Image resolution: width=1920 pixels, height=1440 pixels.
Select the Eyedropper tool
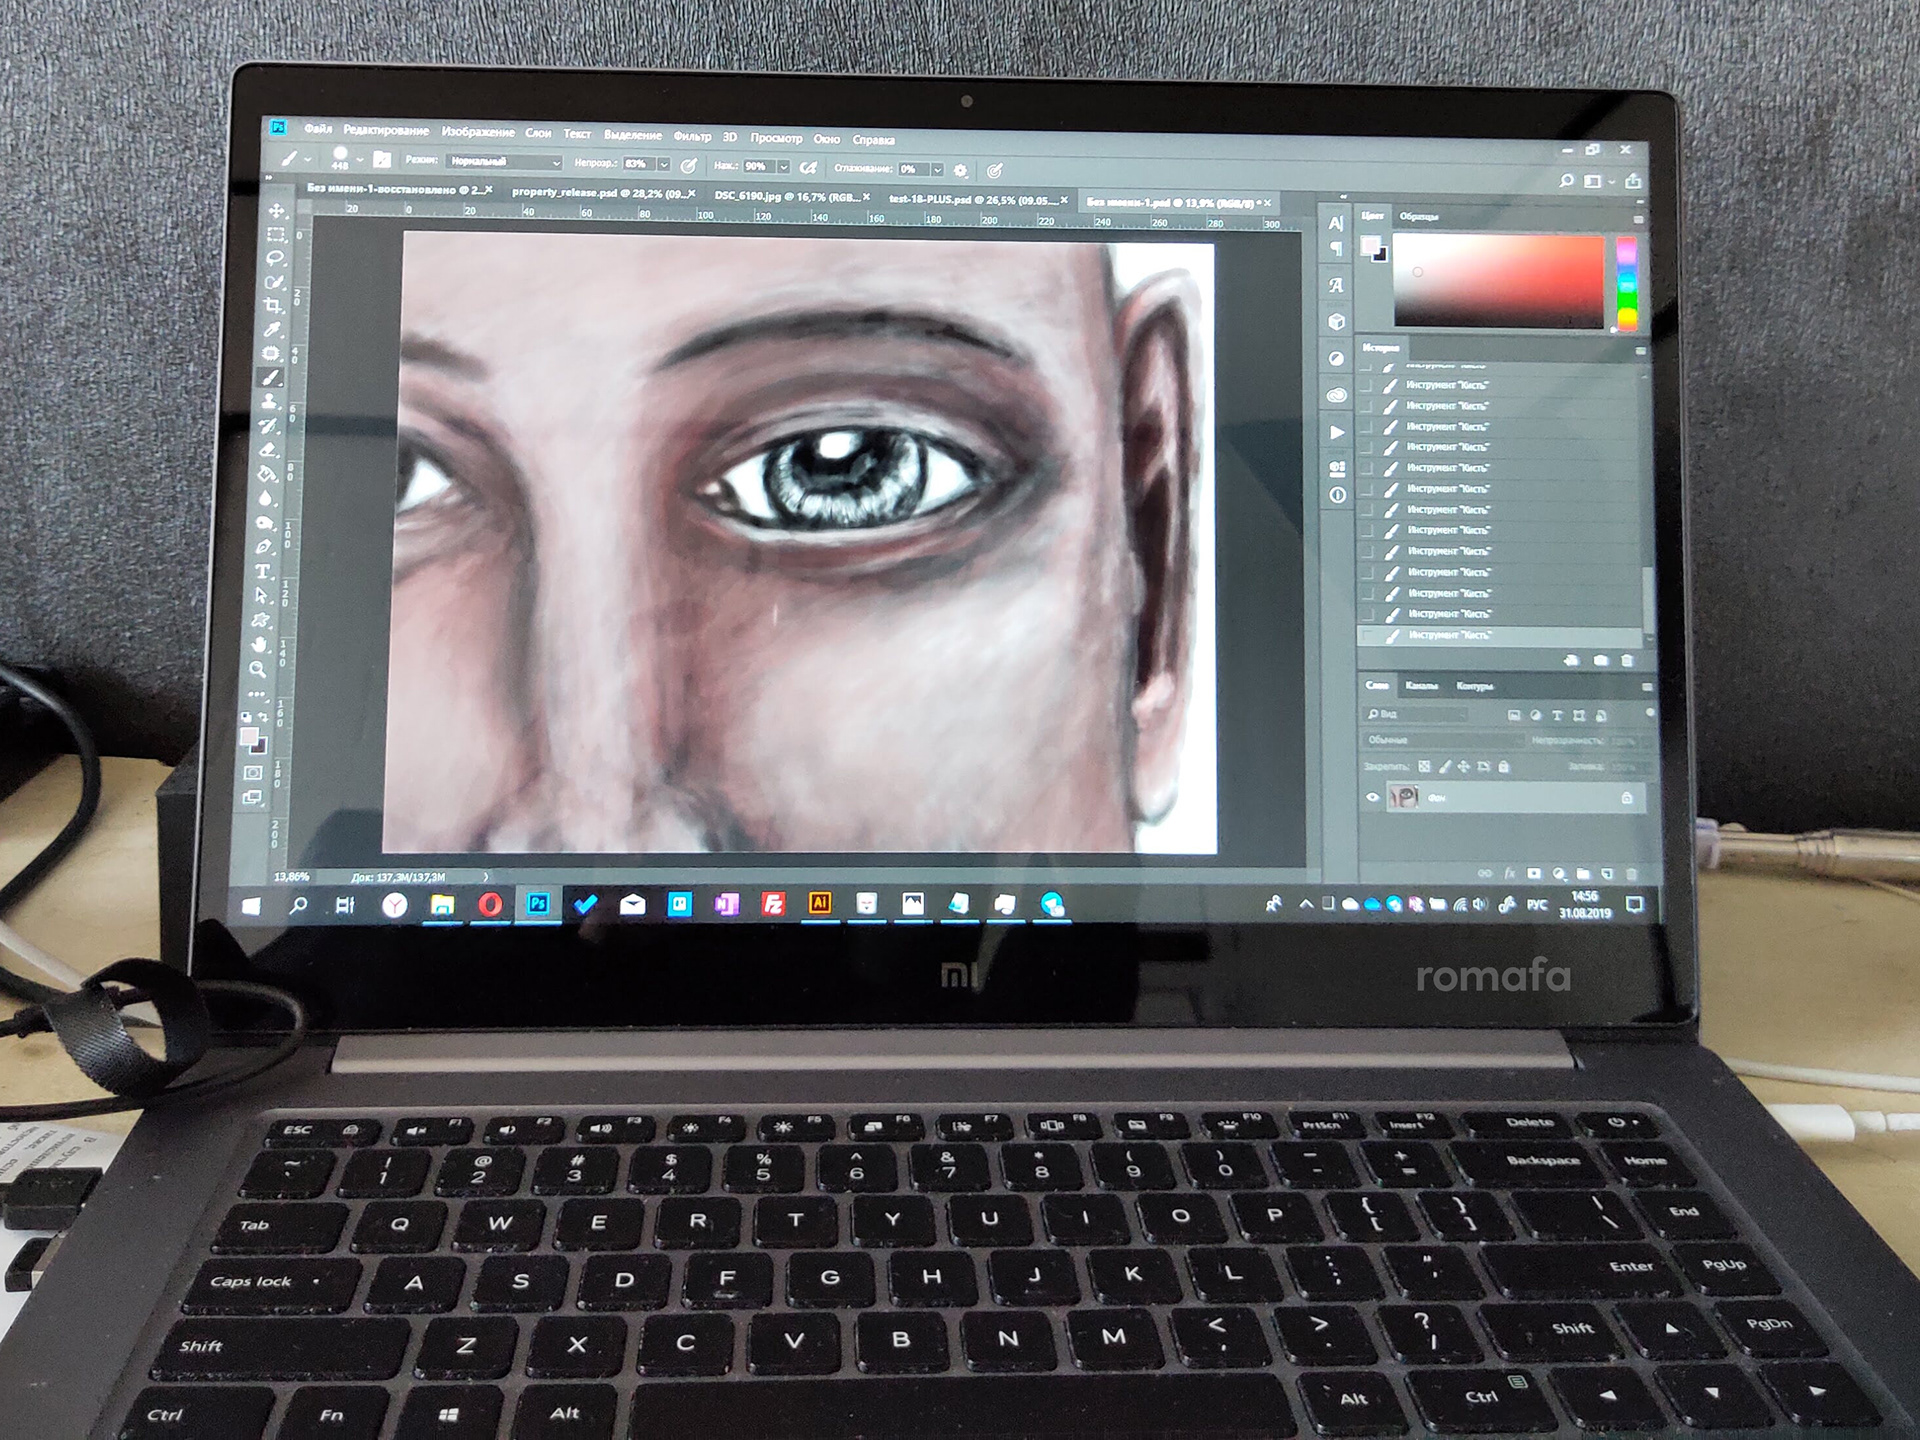(273, 330)
